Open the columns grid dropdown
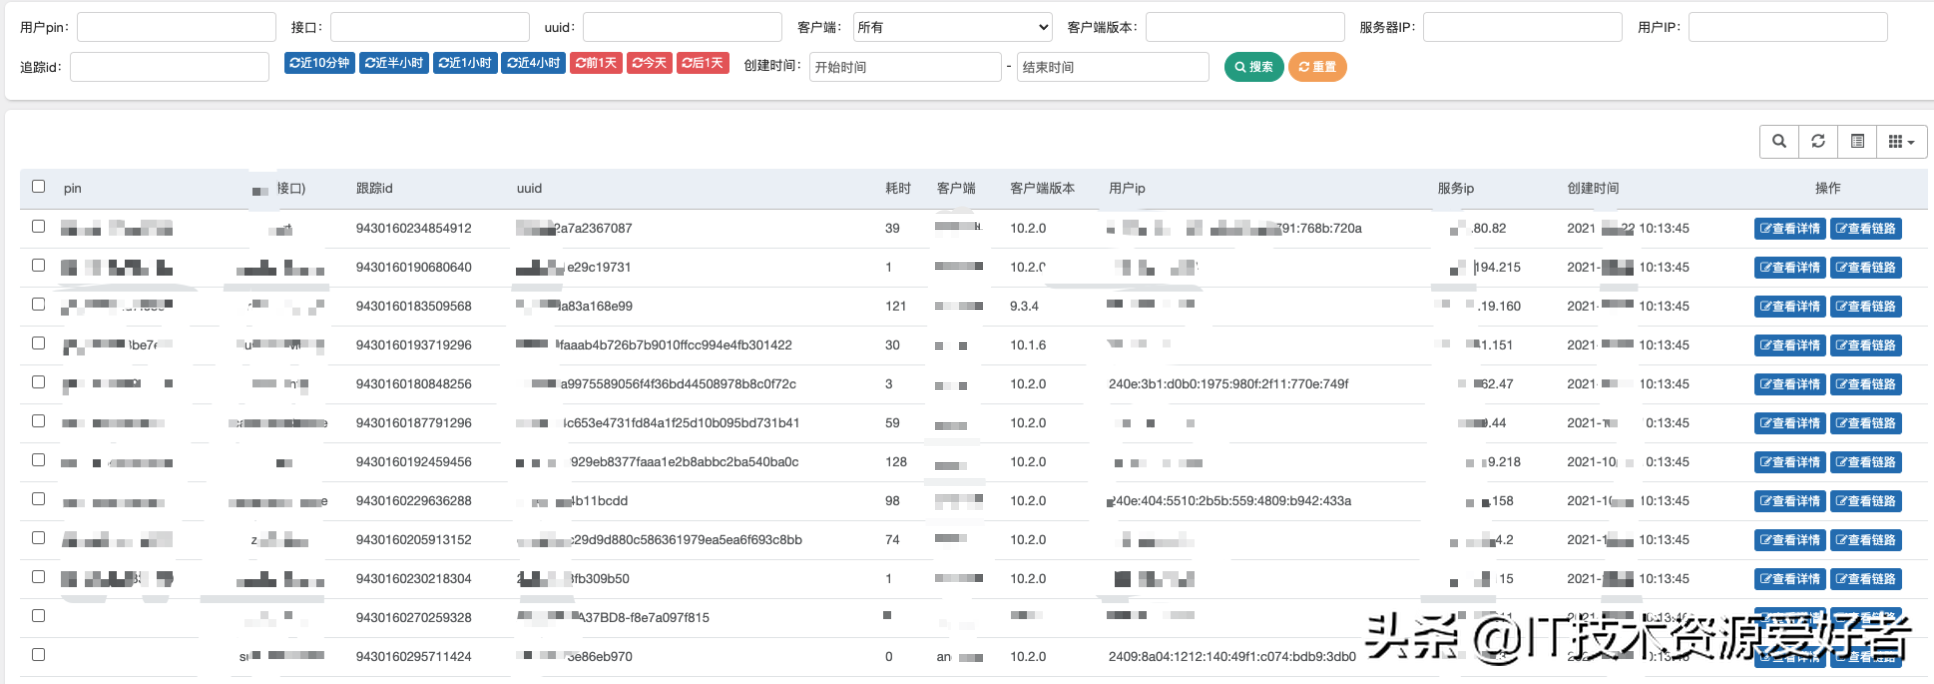The image size is (1934, 684). click(1901, 141)
